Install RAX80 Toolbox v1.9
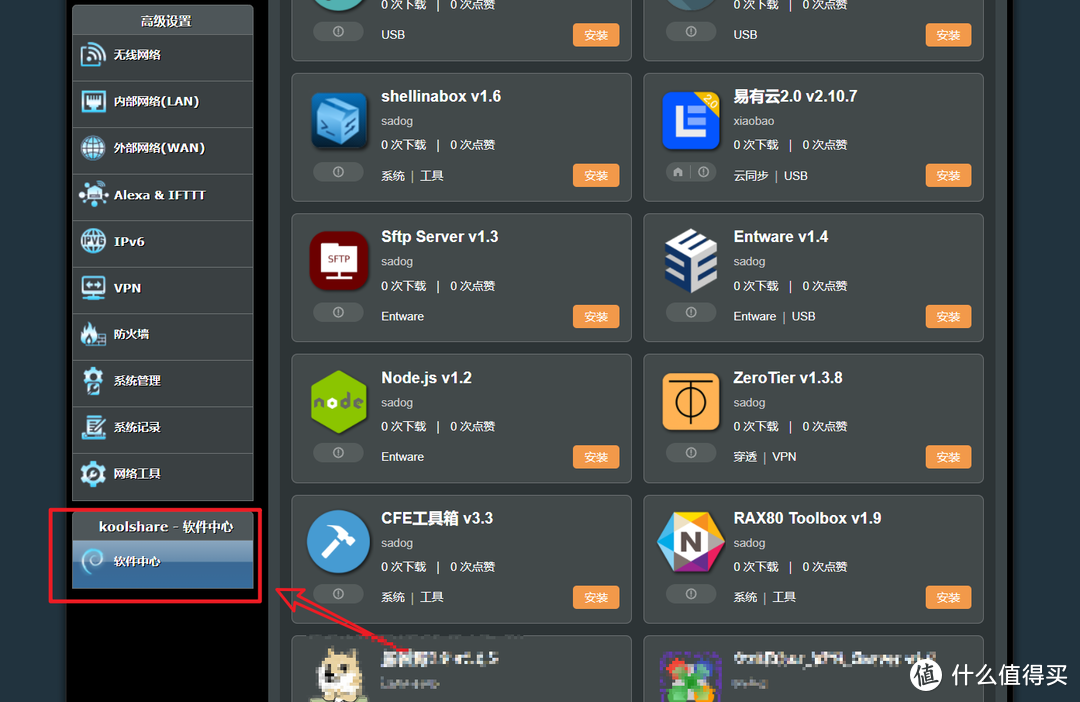1080x702 pixels. [x=948, y=597]
